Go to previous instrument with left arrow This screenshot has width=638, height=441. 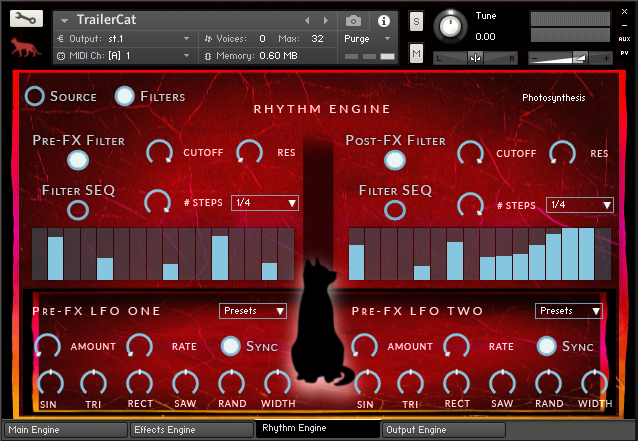(x=307, y=20)
